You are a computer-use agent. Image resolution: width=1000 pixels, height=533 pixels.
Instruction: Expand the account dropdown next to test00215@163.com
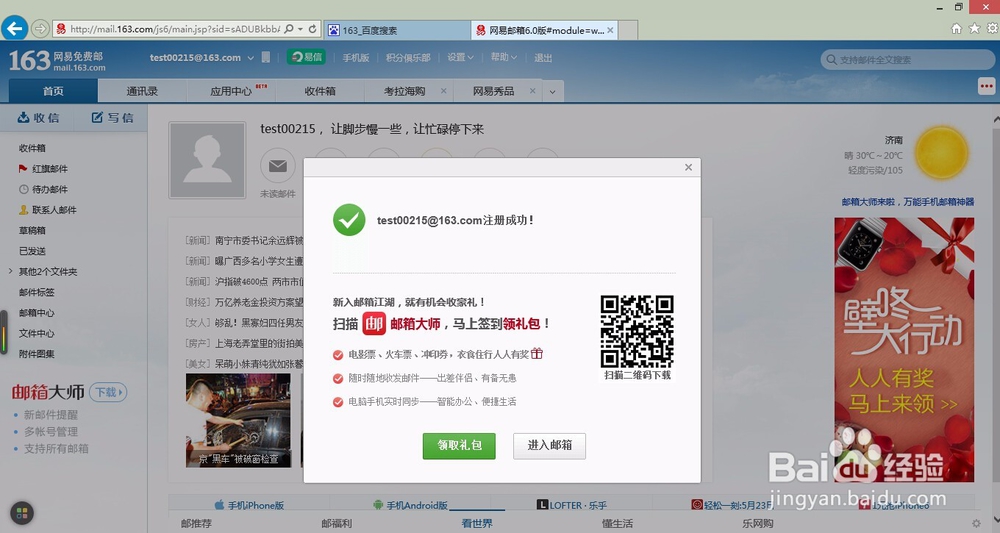(251, 58)
